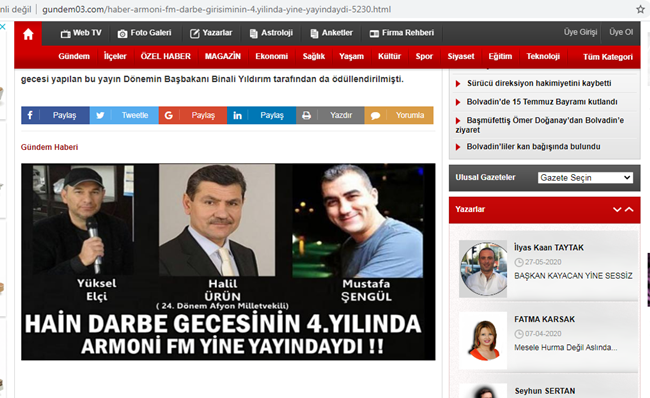Open the İlyas Kaan TAYTAK author name
The width and height of the screenshot is (650, 398).
point(548,248)
